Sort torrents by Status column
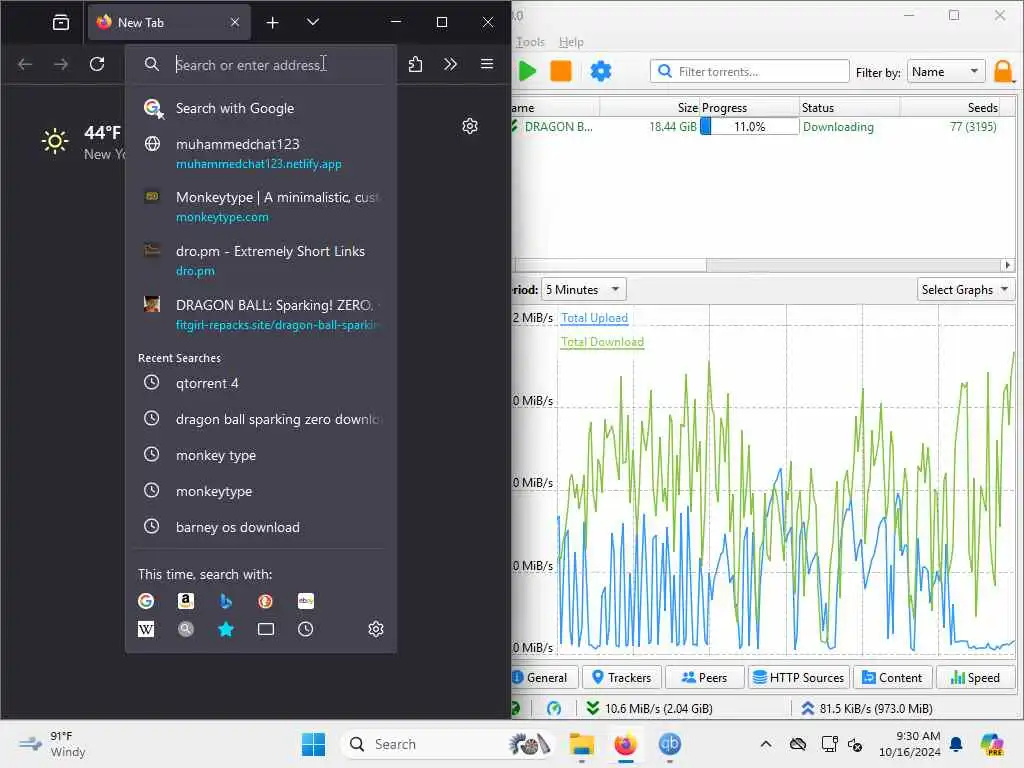The height and width of the screenshot is (768, 1024). (x=850, y=107)
